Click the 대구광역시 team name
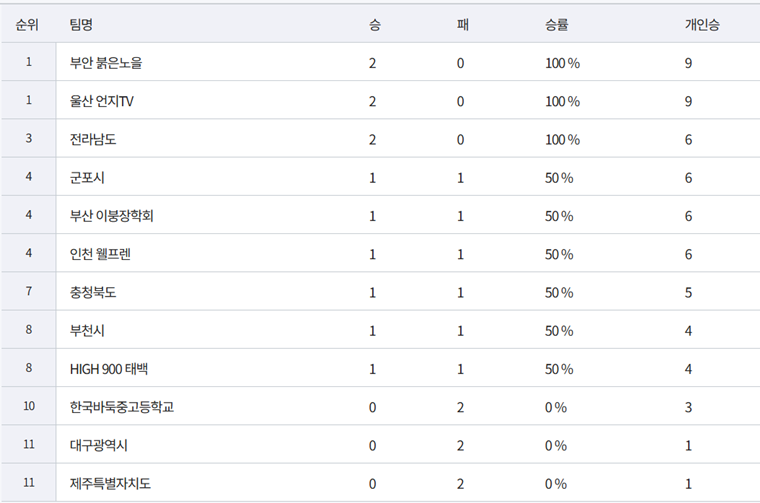The image size is (760, 503). [99, 446]
